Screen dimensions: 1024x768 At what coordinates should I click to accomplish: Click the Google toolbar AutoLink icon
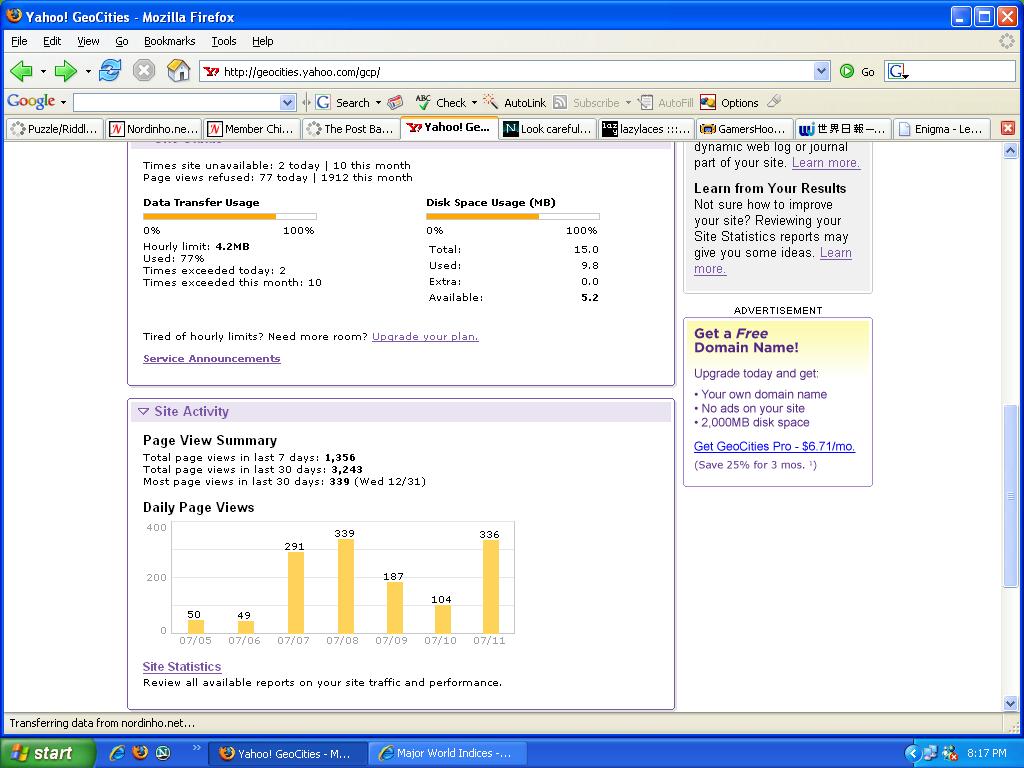coord(491,102)
